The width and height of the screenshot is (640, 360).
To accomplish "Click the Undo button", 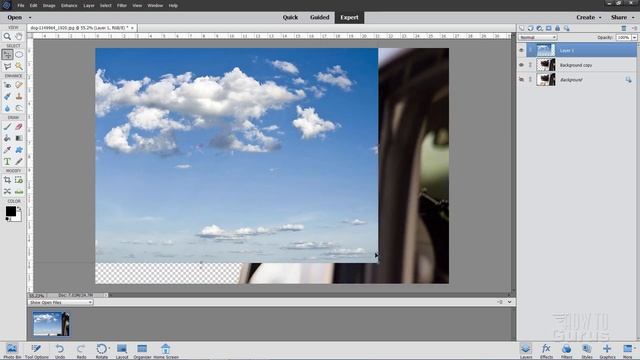I will (x=60, y=351).
